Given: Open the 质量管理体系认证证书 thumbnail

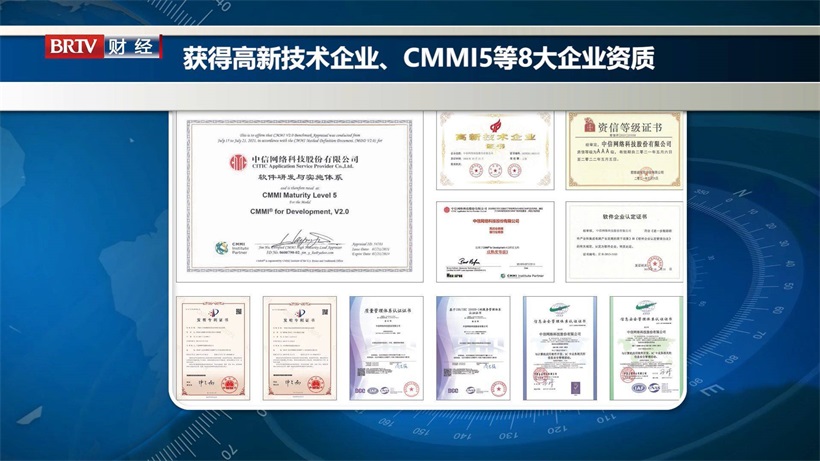Looking at the screenshot, I should (x=386, y=348).
